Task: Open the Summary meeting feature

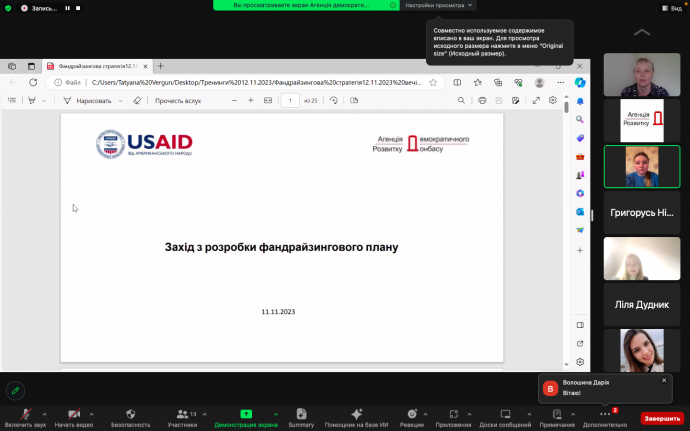Action: tap(301, 418)
